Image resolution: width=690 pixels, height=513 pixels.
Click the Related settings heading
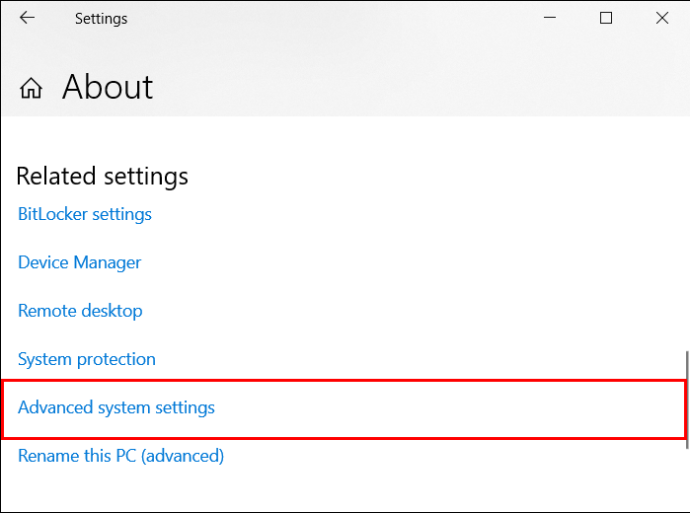click(102, 176)
